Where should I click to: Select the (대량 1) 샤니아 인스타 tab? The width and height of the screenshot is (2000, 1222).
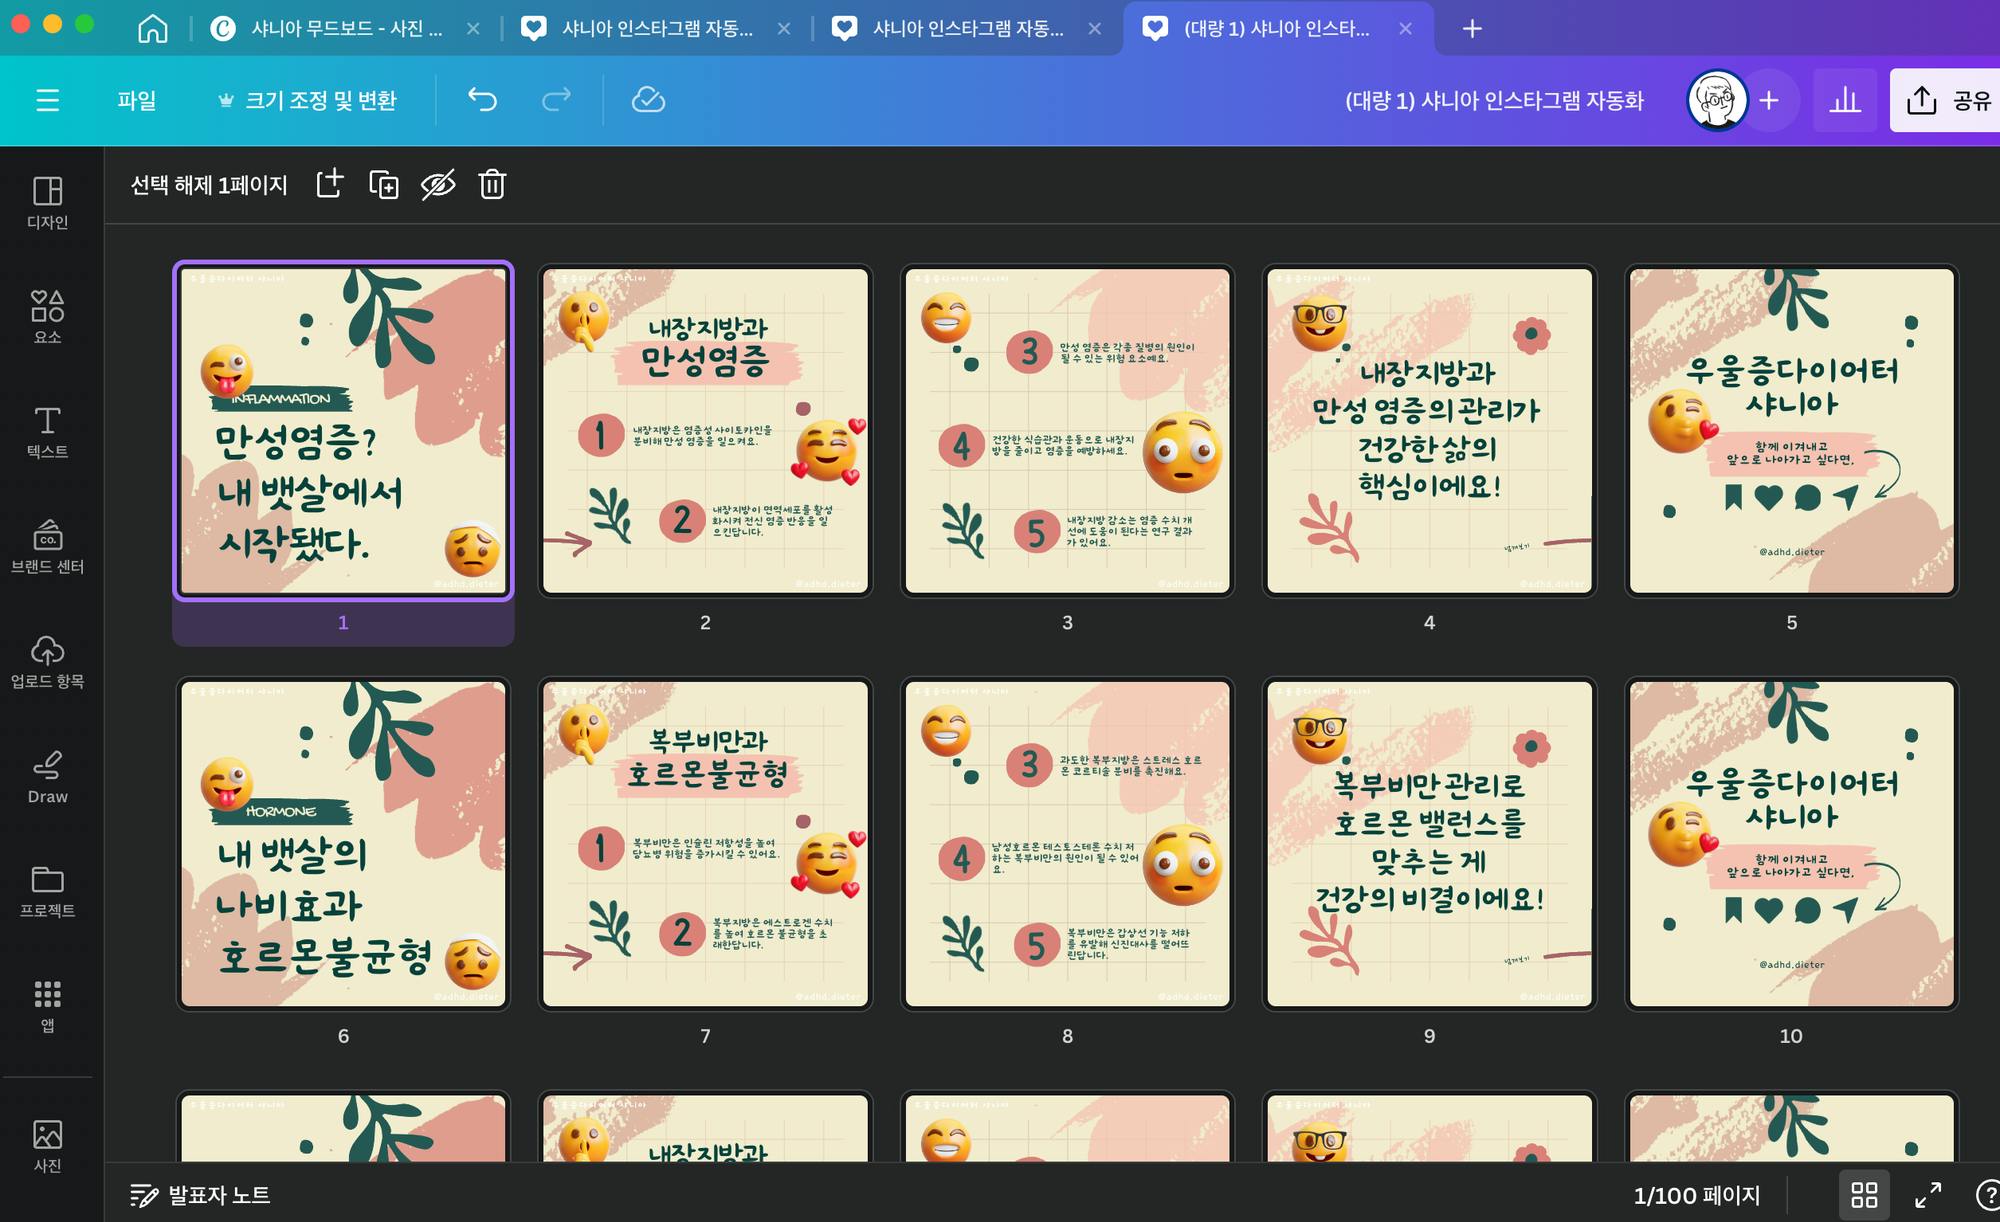[x=1276, y=28]
